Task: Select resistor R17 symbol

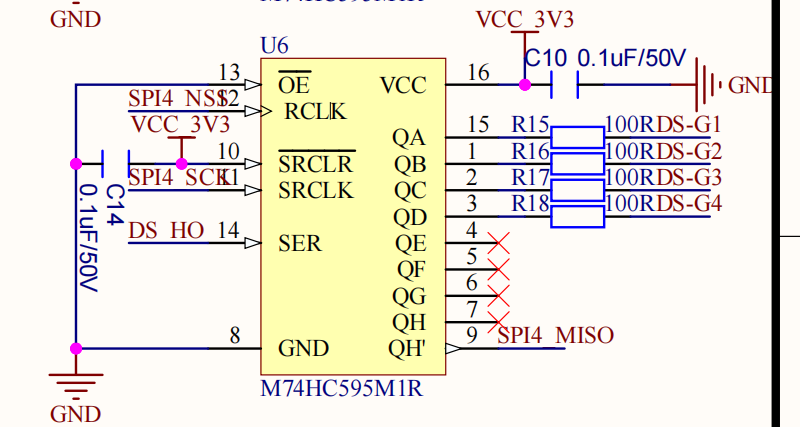Action: click(578, 190)
